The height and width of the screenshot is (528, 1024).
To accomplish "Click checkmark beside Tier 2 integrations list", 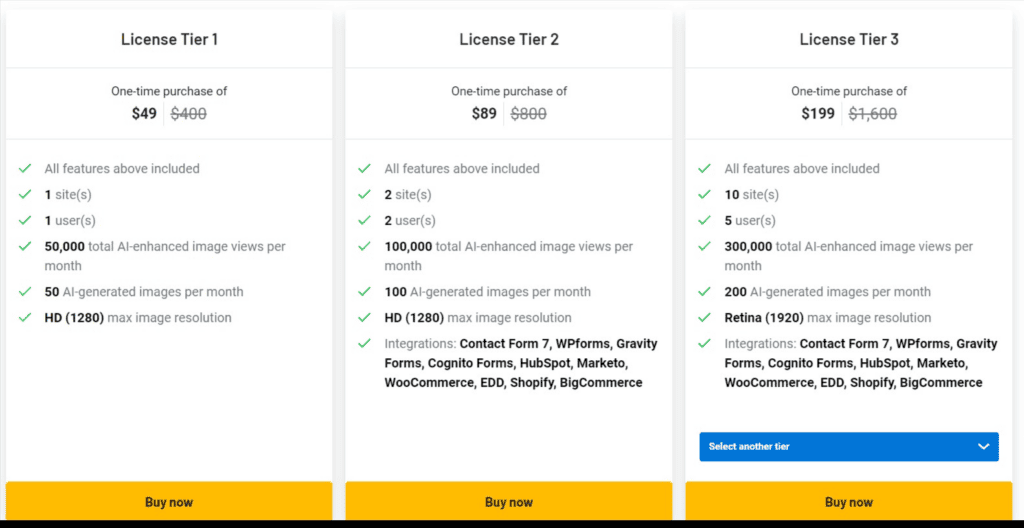I will 365,344.
